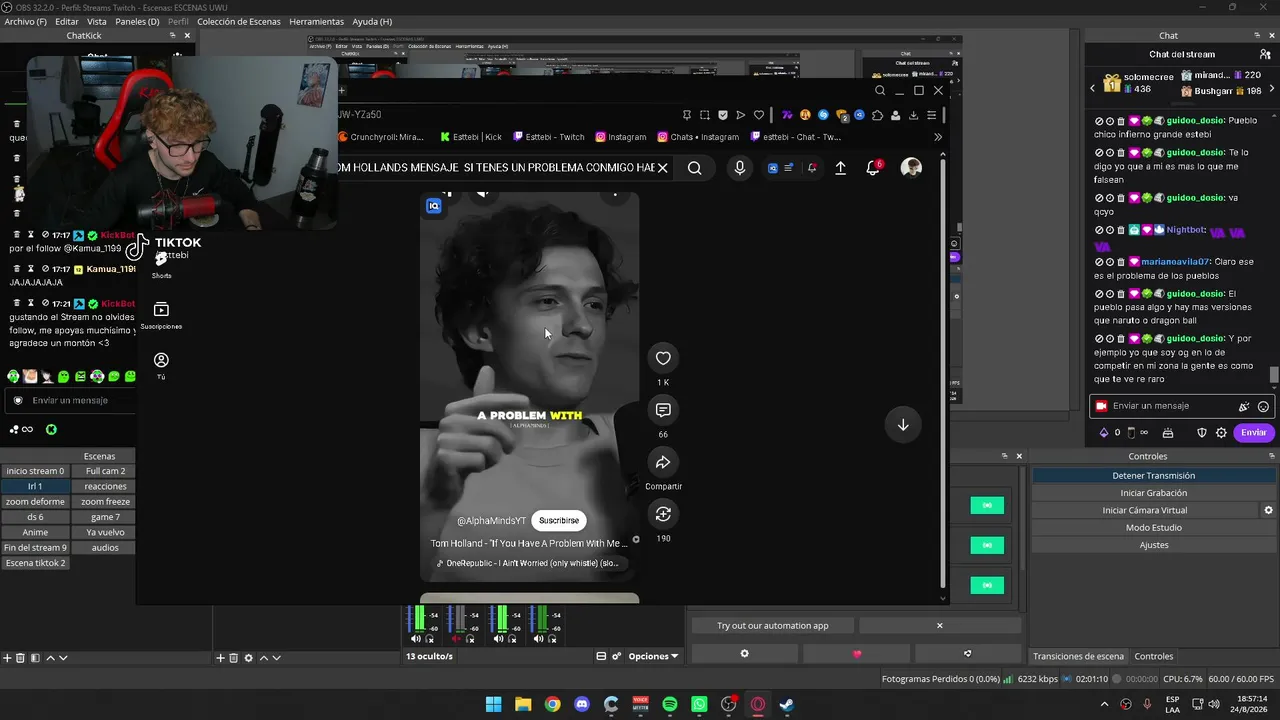Bookmark page with Opera heart icon
Screen dimensions: 1280x720
pyautogui.click(x=759, y=115)
